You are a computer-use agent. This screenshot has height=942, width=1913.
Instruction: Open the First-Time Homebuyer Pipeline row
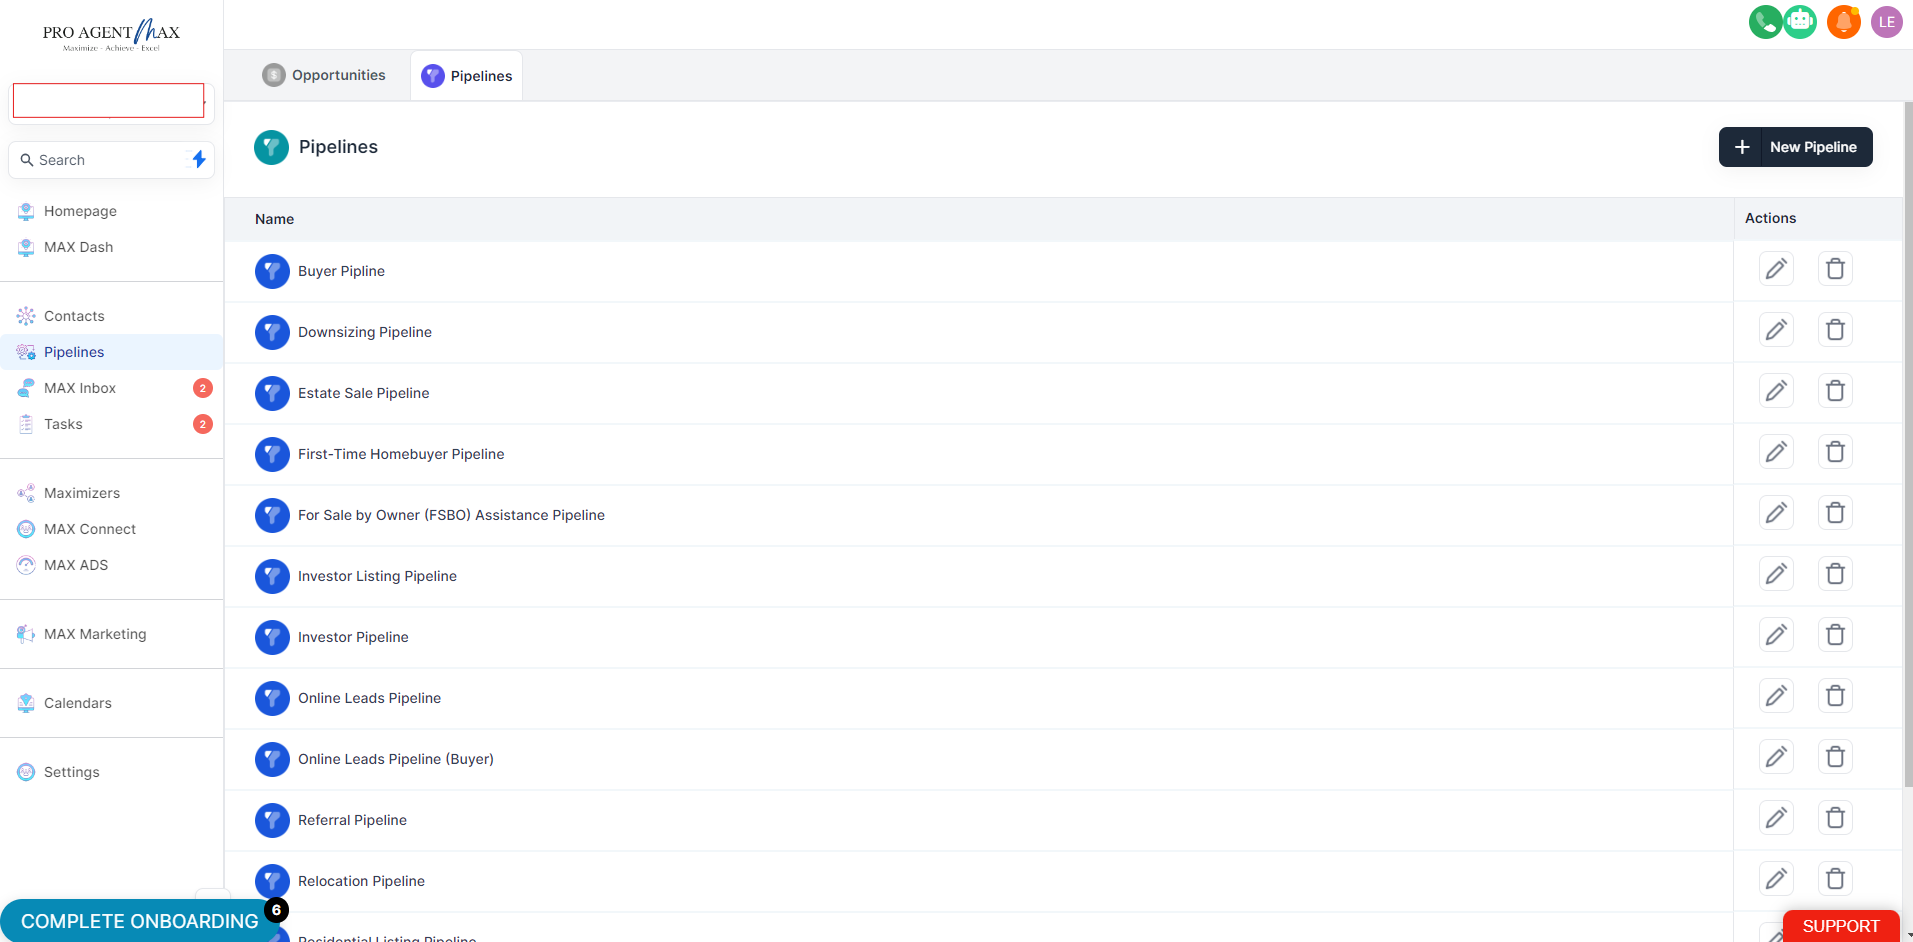pyautogui.click(x=979, y=454)
